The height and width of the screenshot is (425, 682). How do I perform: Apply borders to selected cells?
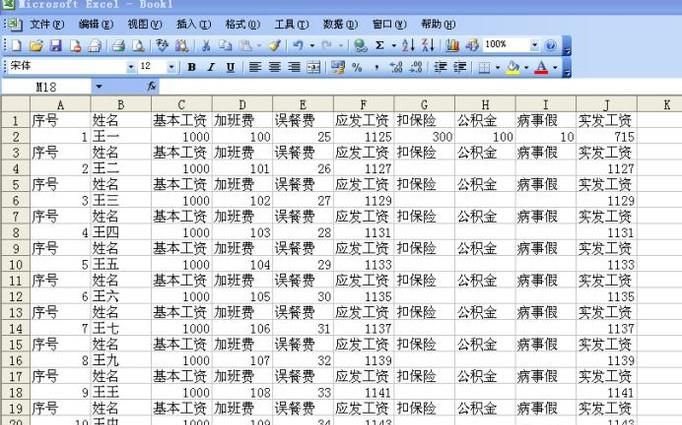pyautogui.click(x=484, y=67)
